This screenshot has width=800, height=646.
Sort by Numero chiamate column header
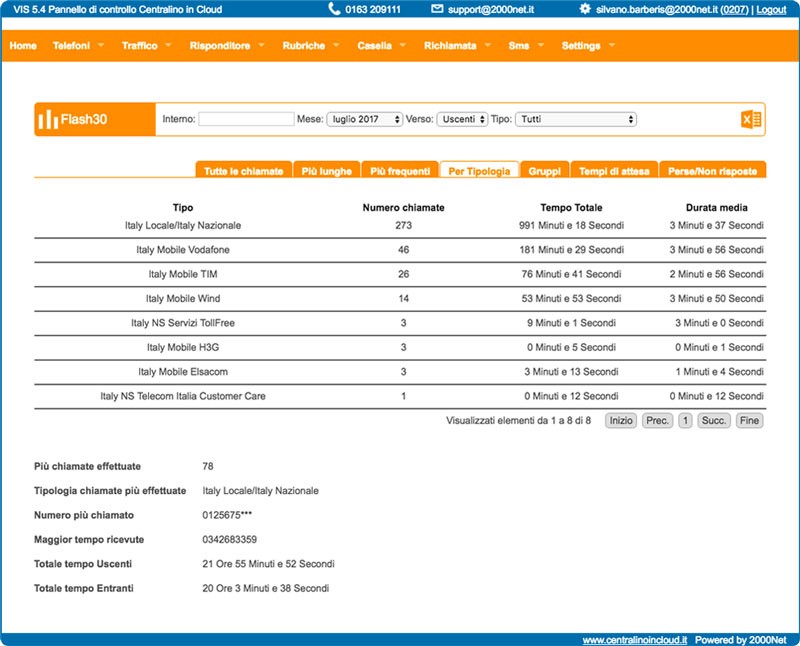pyautogui.click(x=403, y=208)
